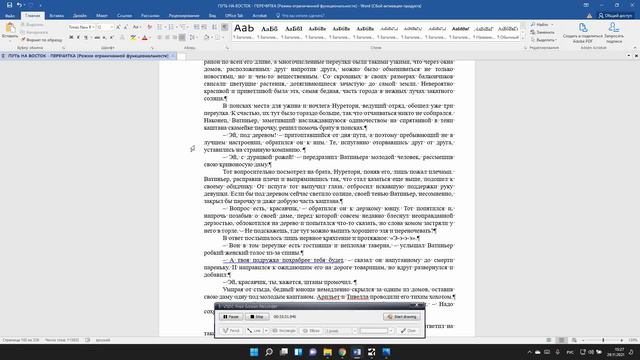Toggle subscript formatting

[104, 38]
